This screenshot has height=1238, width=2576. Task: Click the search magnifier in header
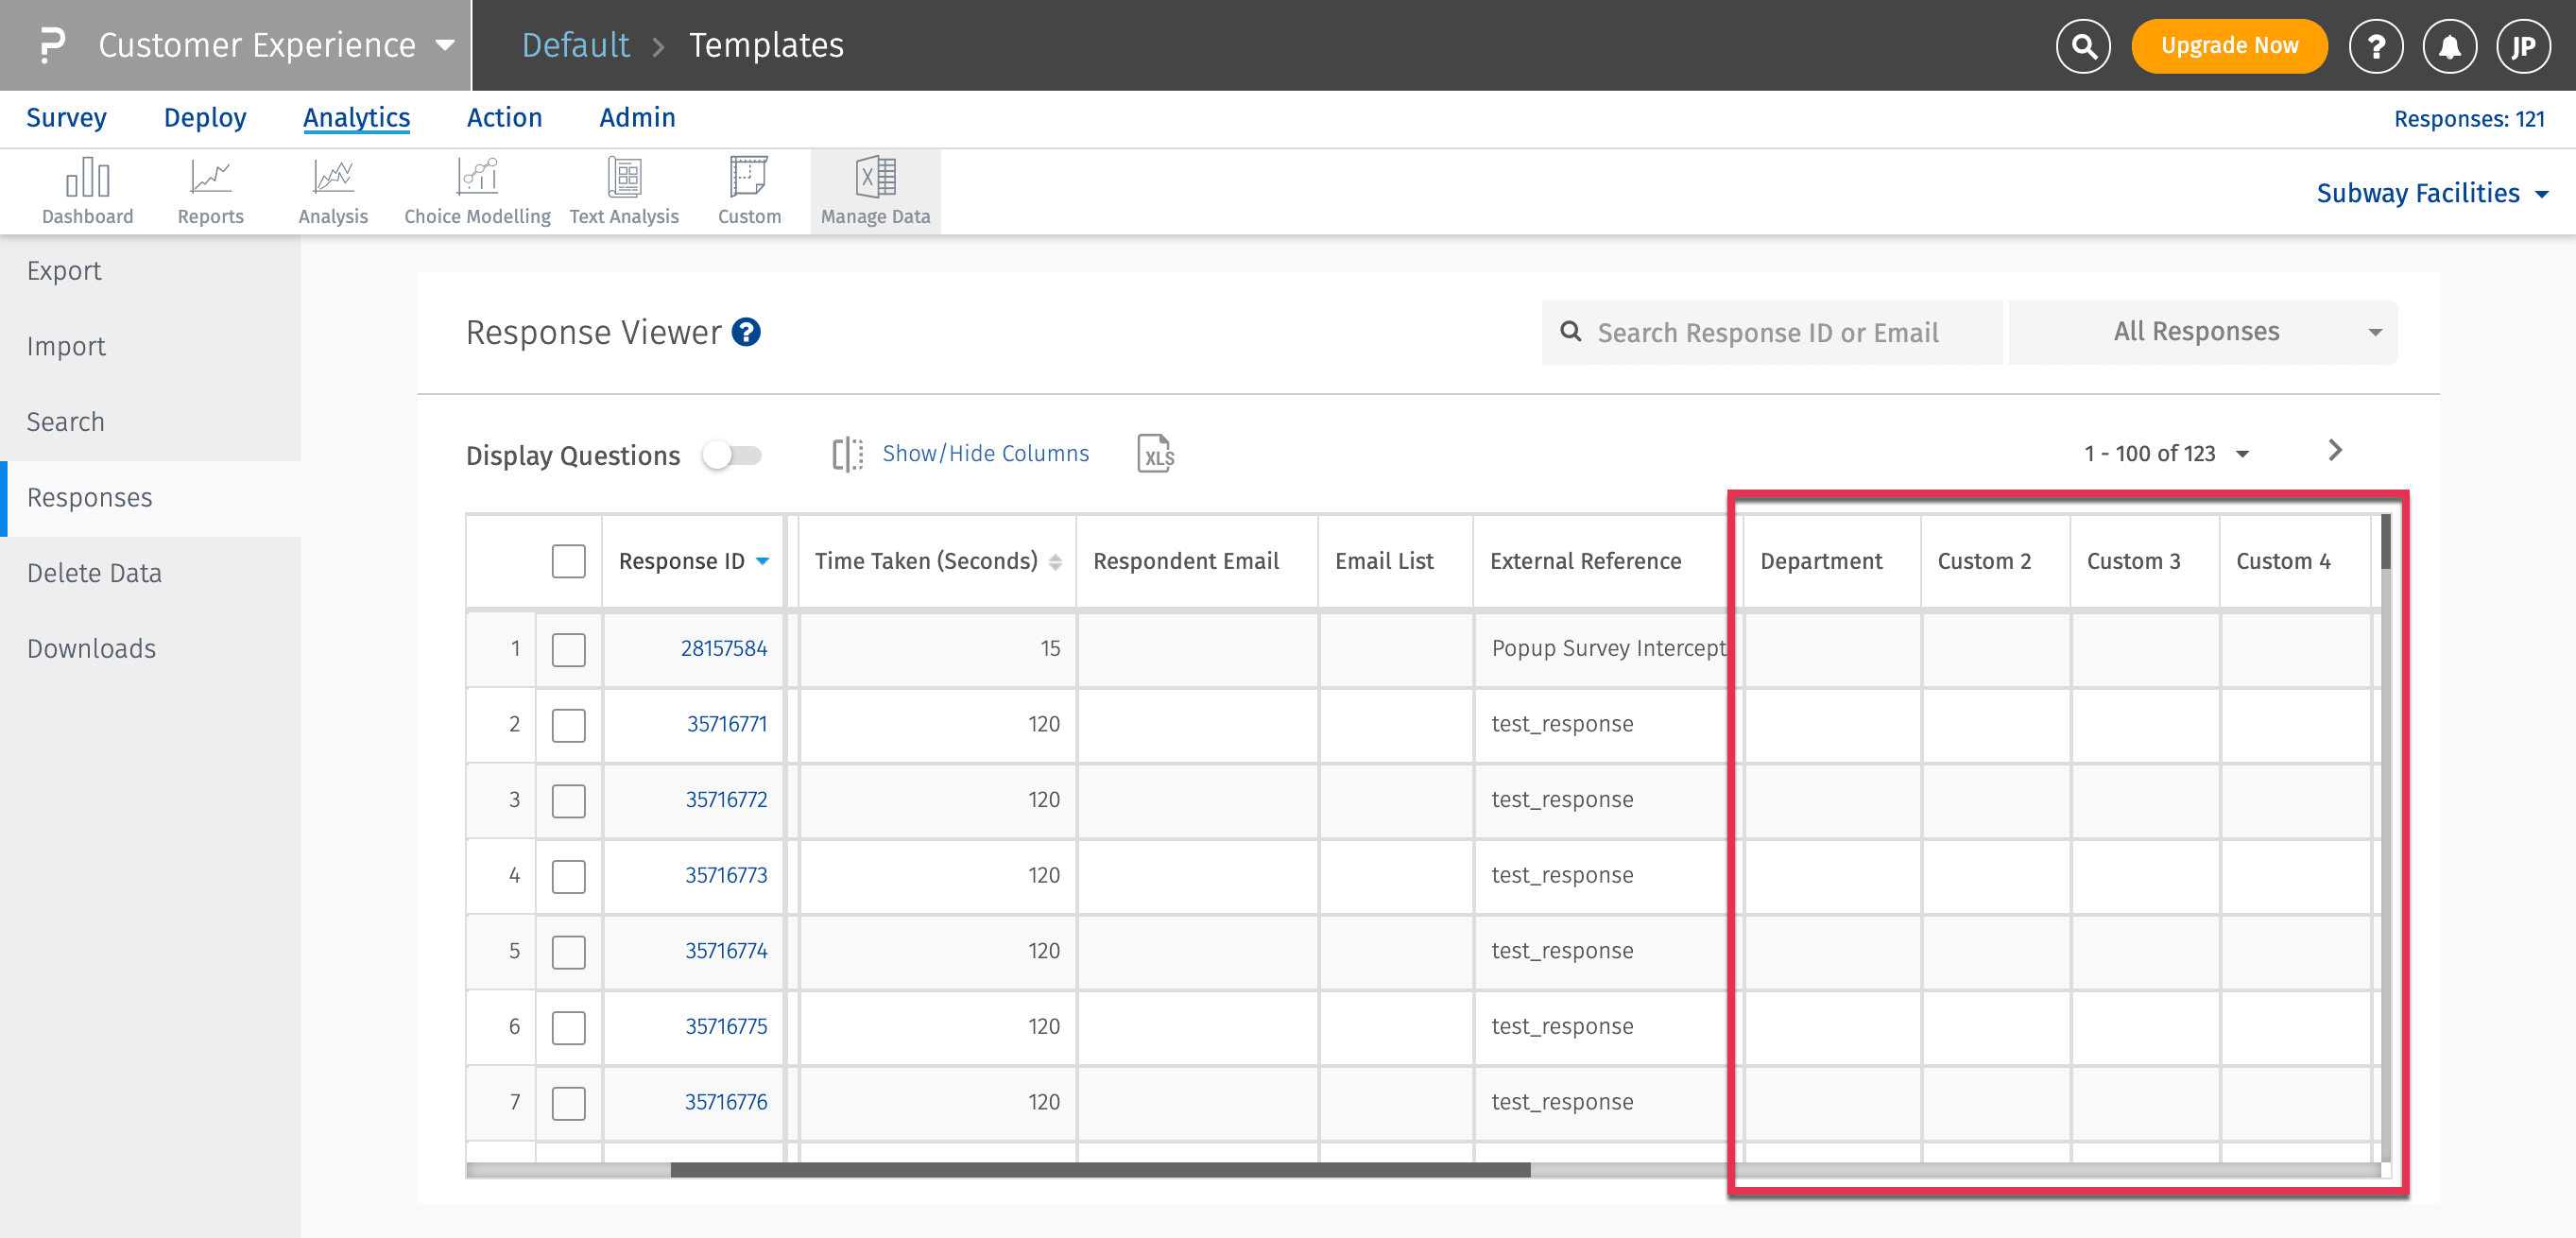coord(2083,46)
